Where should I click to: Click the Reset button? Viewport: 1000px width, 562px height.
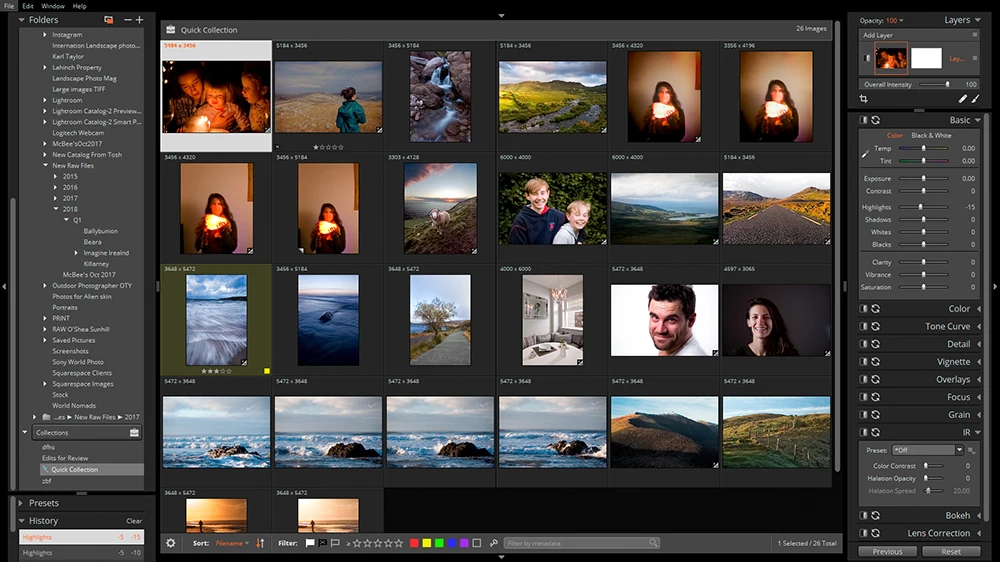pos(951,552)
